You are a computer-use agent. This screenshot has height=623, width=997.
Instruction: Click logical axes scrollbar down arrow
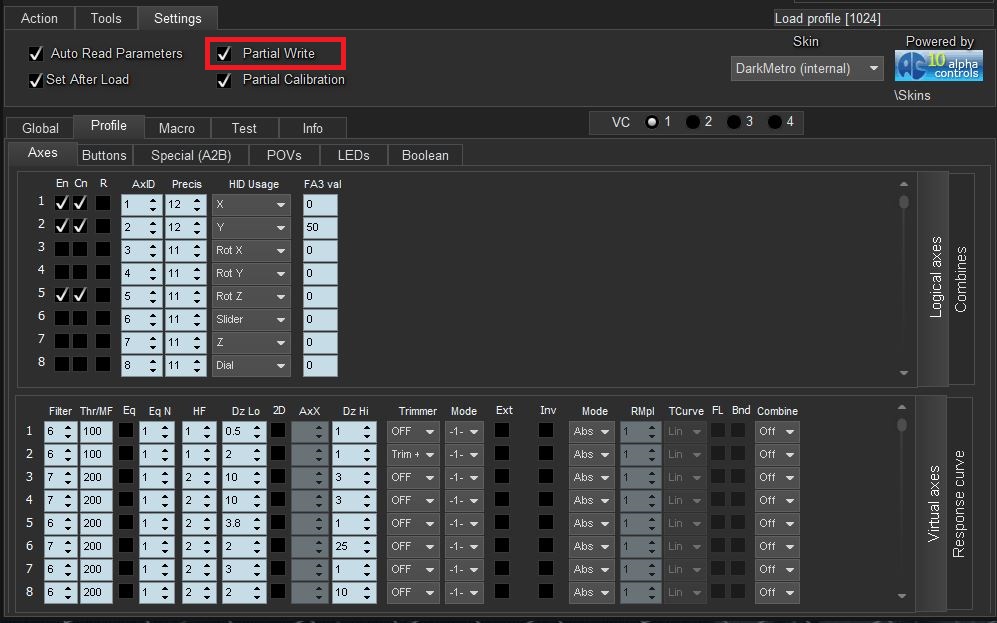904,373
